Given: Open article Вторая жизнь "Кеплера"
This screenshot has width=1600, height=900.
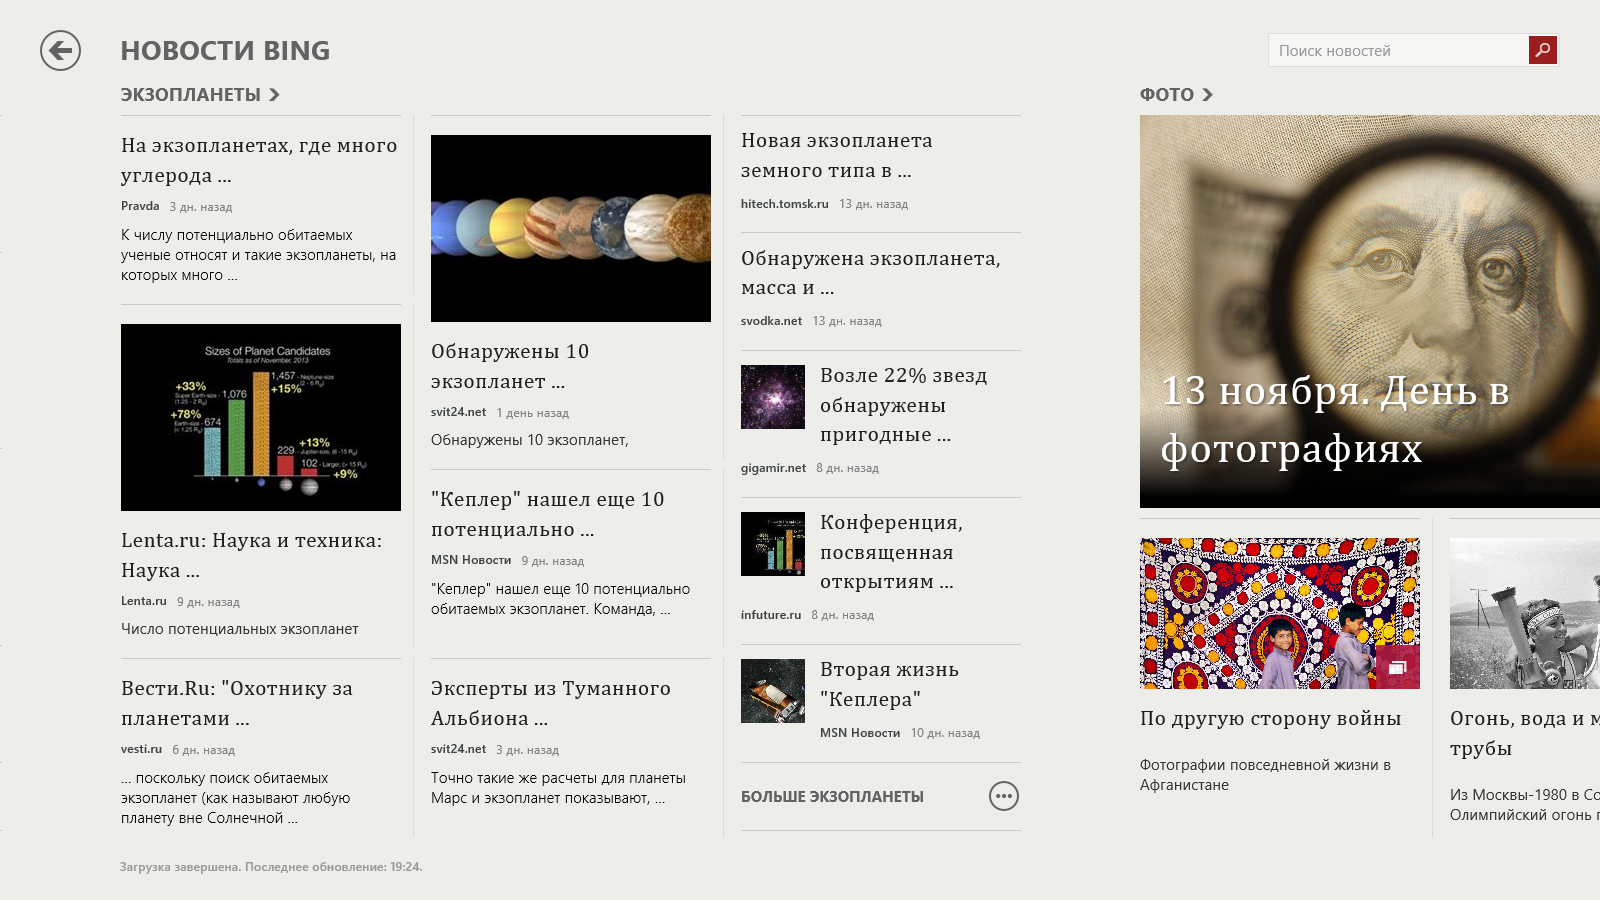Looking at the screenshot, I should tap(889, 684).
